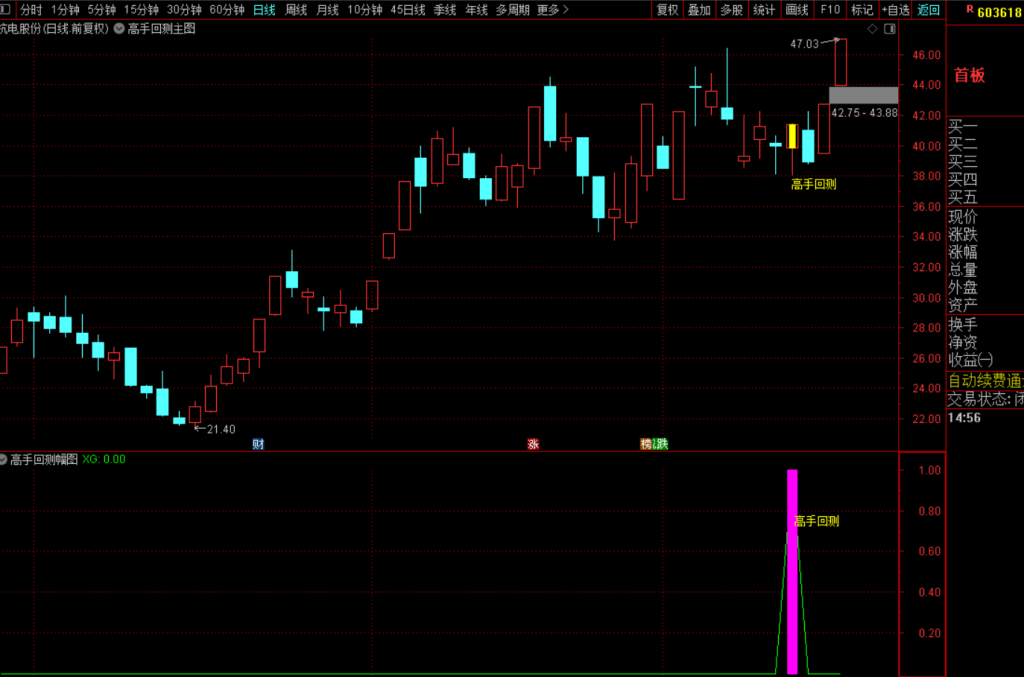Click the 统计 statistics button
The image size is (1024, 677).
point(764,10)
